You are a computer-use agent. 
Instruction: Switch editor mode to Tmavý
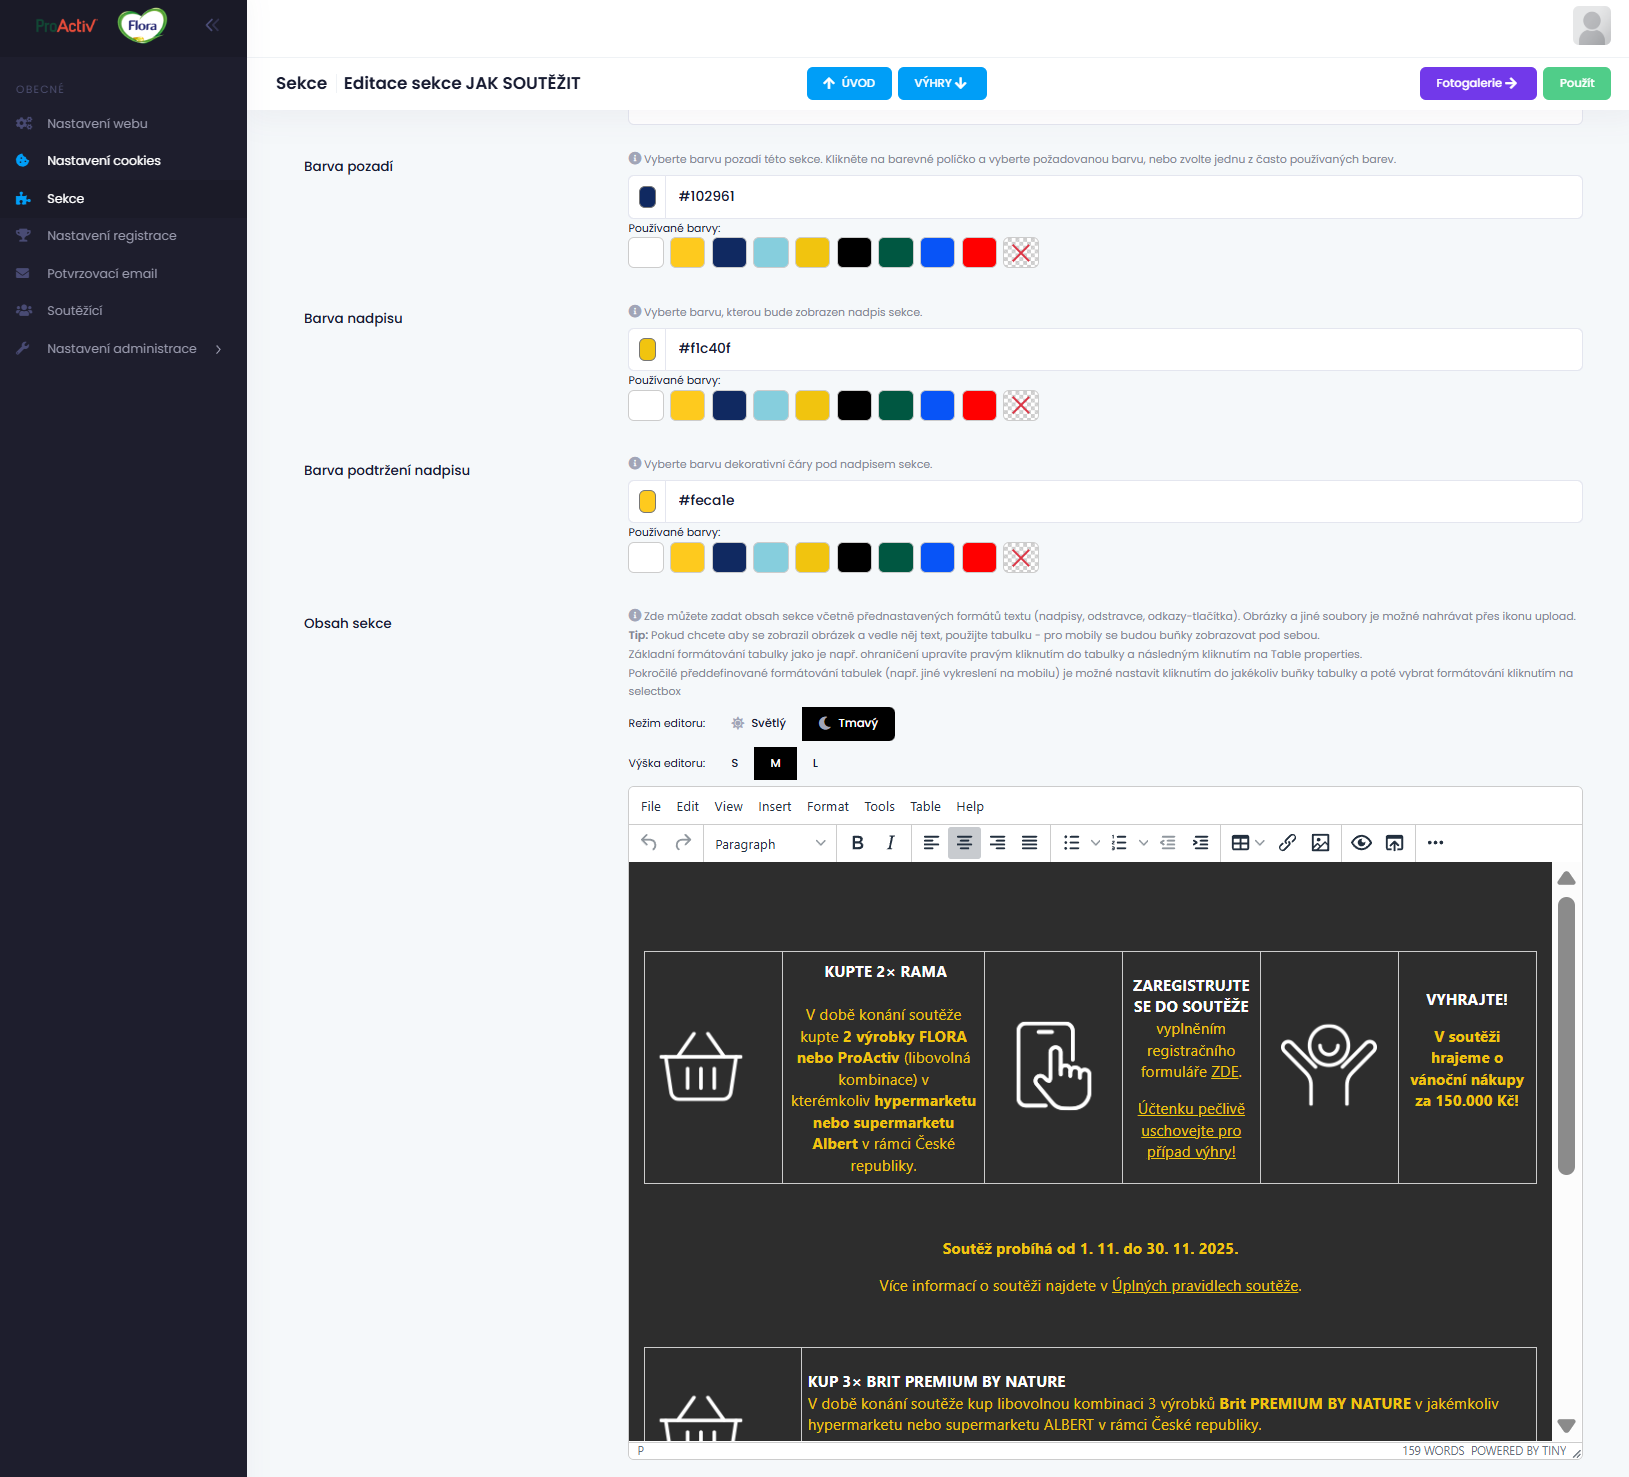pos(848,724)
